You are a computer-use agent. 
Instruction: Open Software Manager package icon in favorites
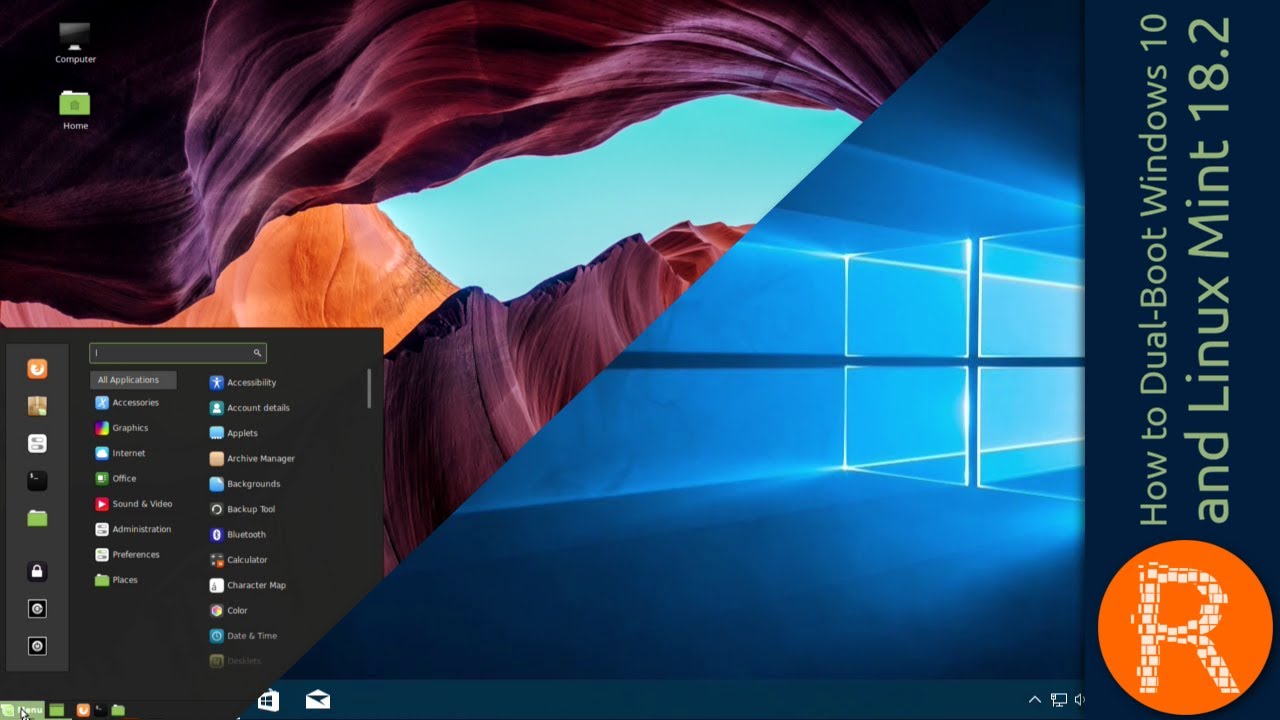[37, 406]
